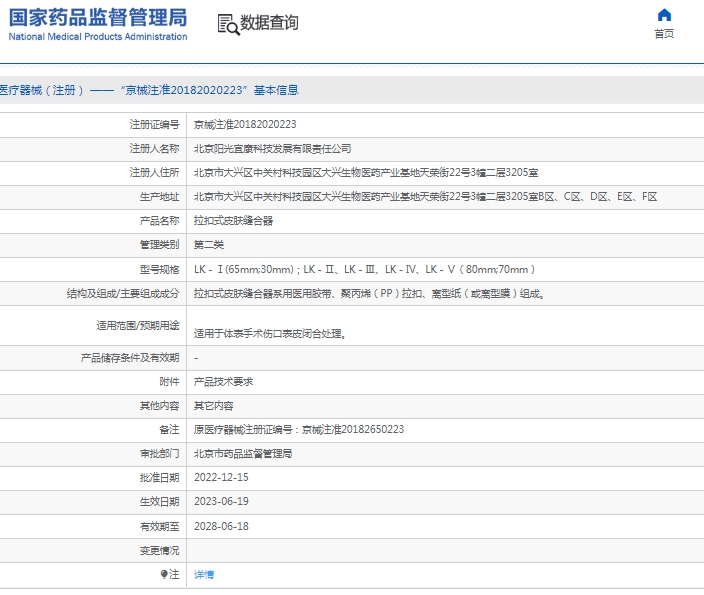Select the LK-Ⅰ(65mm;30mm) model value
704x595 pixels.
[365, 269]
